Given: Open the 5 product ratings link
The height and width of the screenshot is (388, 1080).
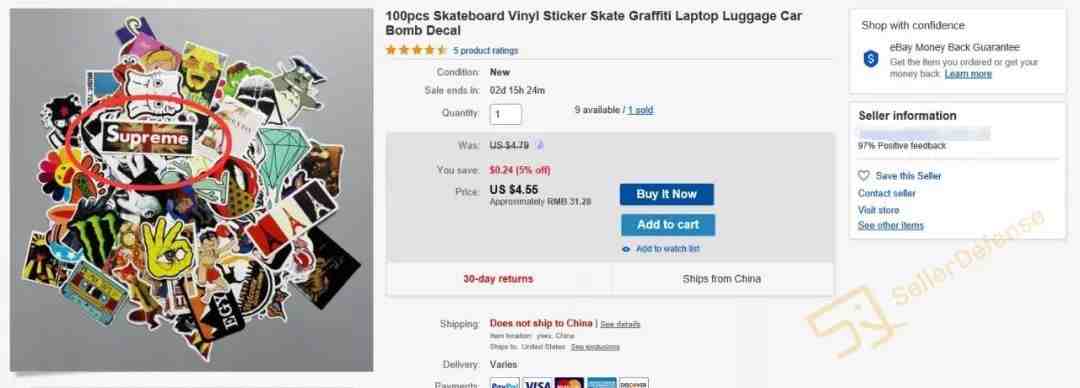Looking at the screenshot, I should [x=486, y=51].
